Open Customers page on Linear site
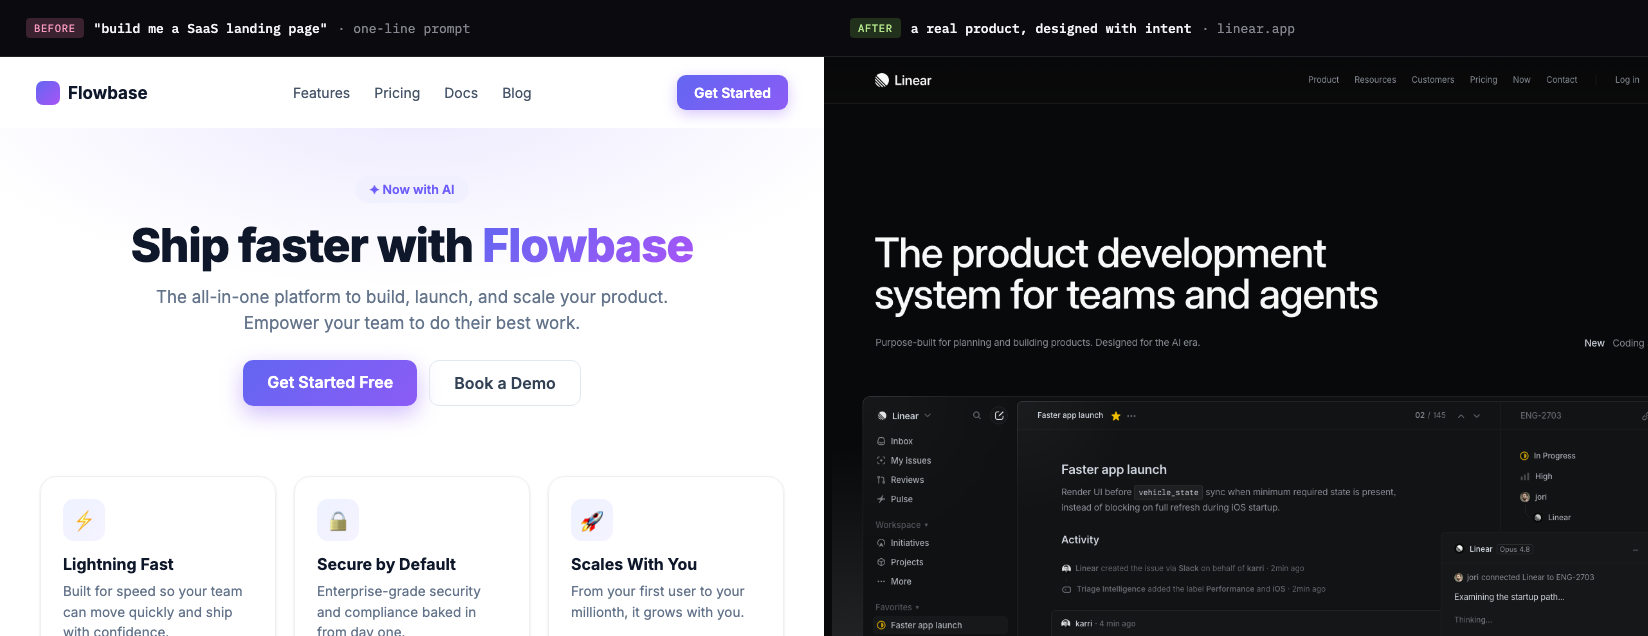Viewport: 1648px width, 636px height. [x=1433, y=80]
